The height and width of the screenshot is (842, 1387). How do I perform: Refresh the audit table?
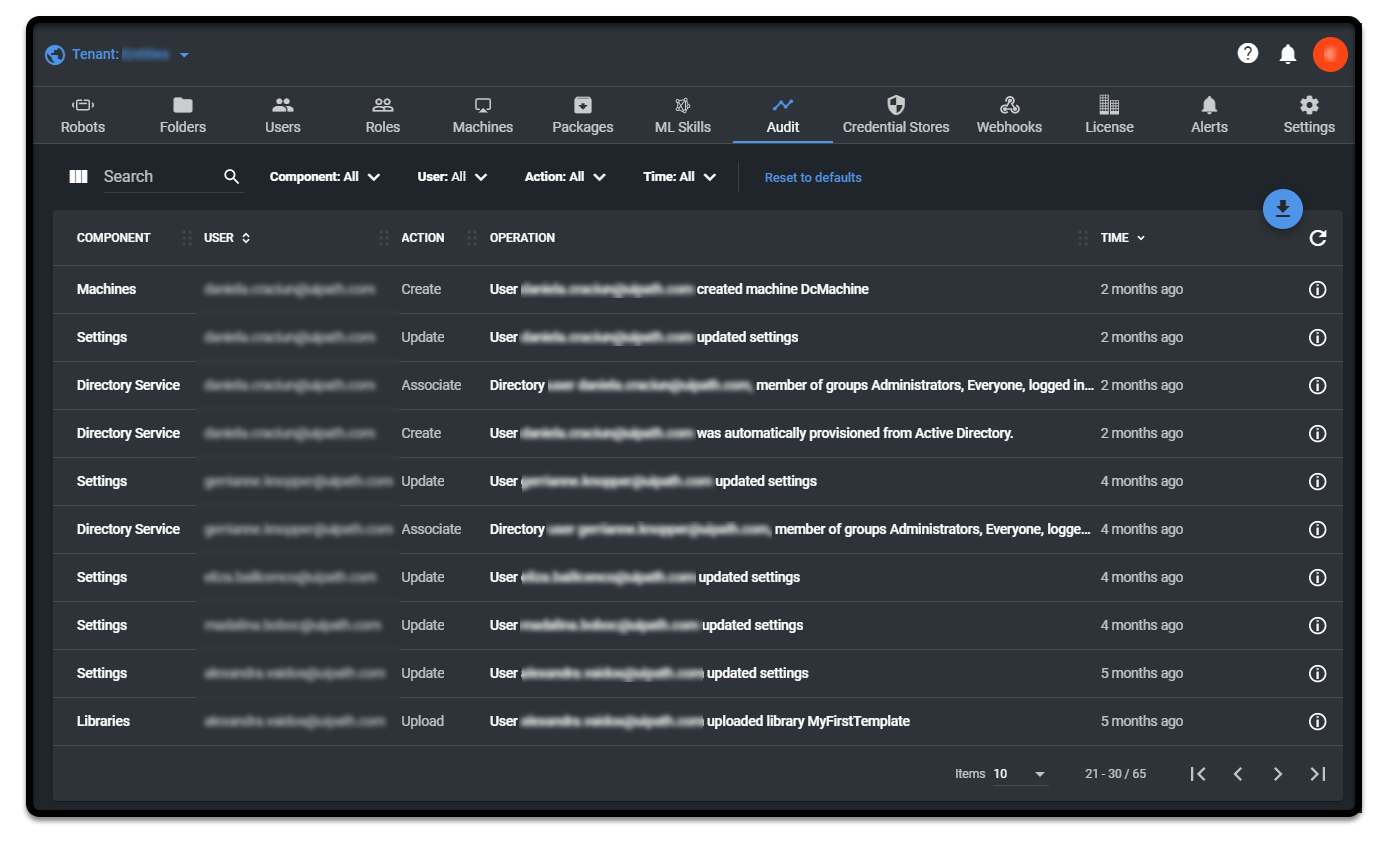pos(1318,238)
